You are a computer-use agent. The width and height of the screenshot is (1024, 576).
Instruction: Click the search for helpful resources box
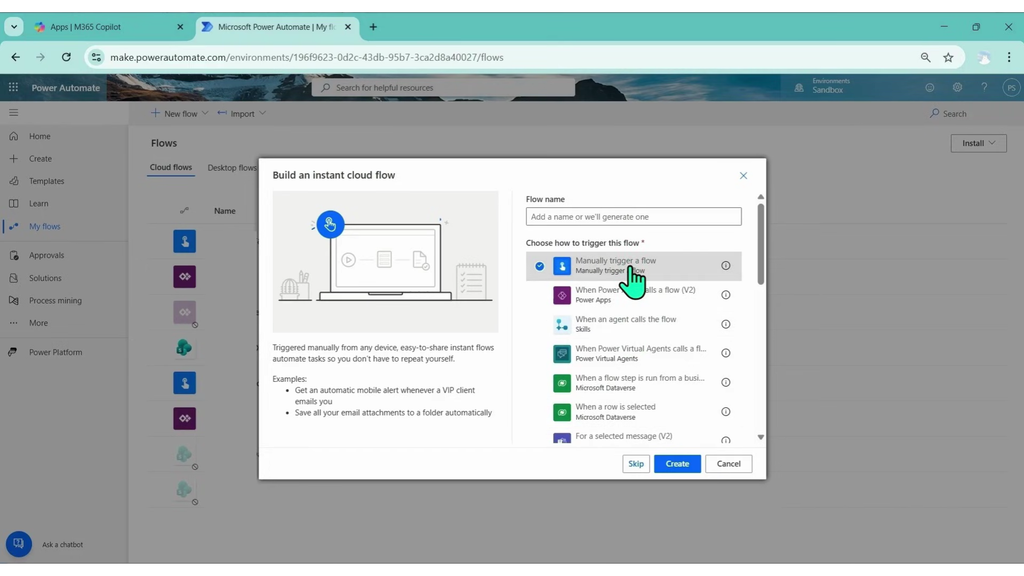click(x=443, y=88)
